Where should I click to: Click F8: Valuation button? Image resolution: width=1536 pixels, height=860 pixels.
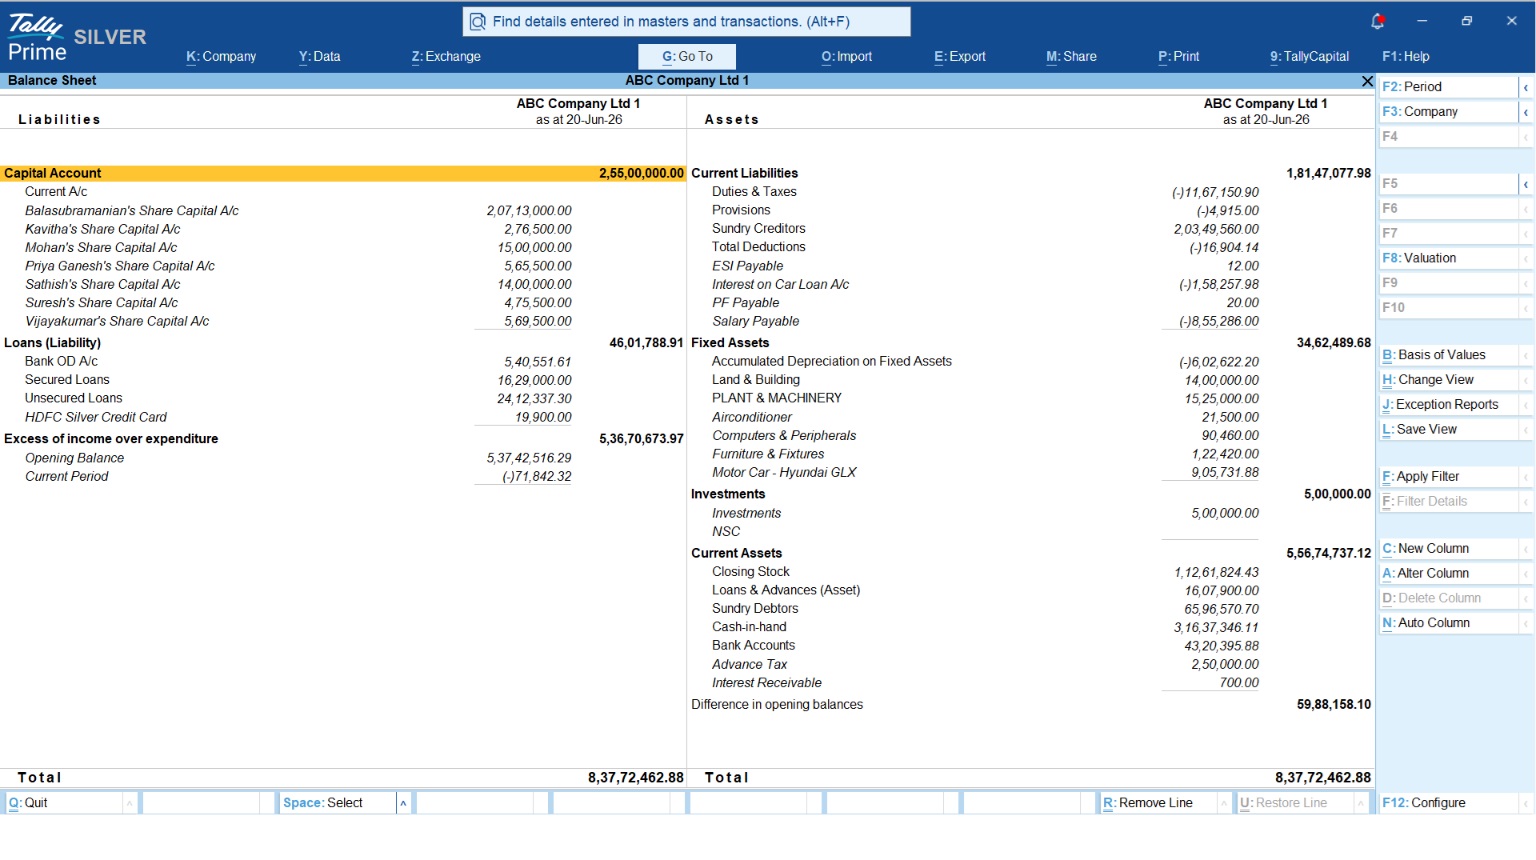click(x=1449, y=258)
